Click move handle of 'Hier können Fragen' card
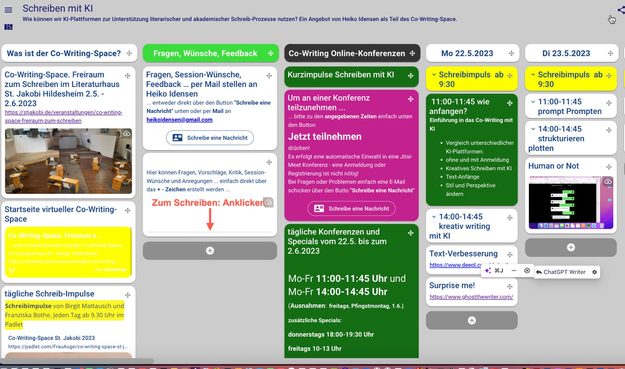This screenshot has height=369, width=625. pos(269,162)
